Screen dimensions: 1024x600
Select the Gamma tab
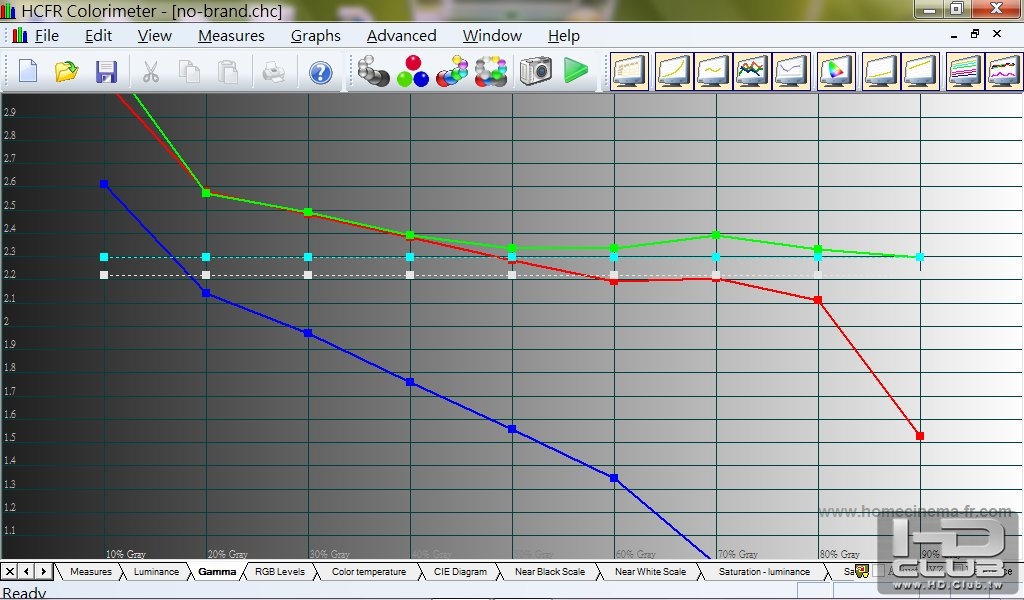pos(217,571)
